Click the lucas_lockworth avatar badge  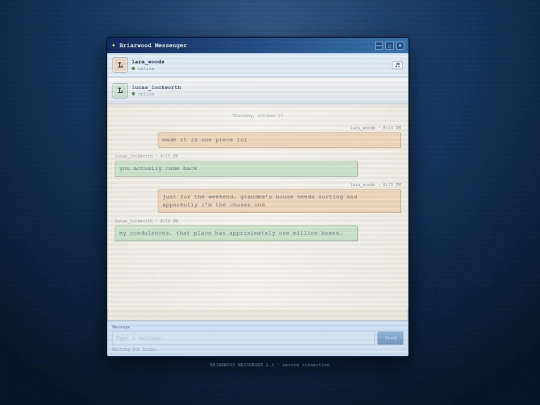pos(120,91)
